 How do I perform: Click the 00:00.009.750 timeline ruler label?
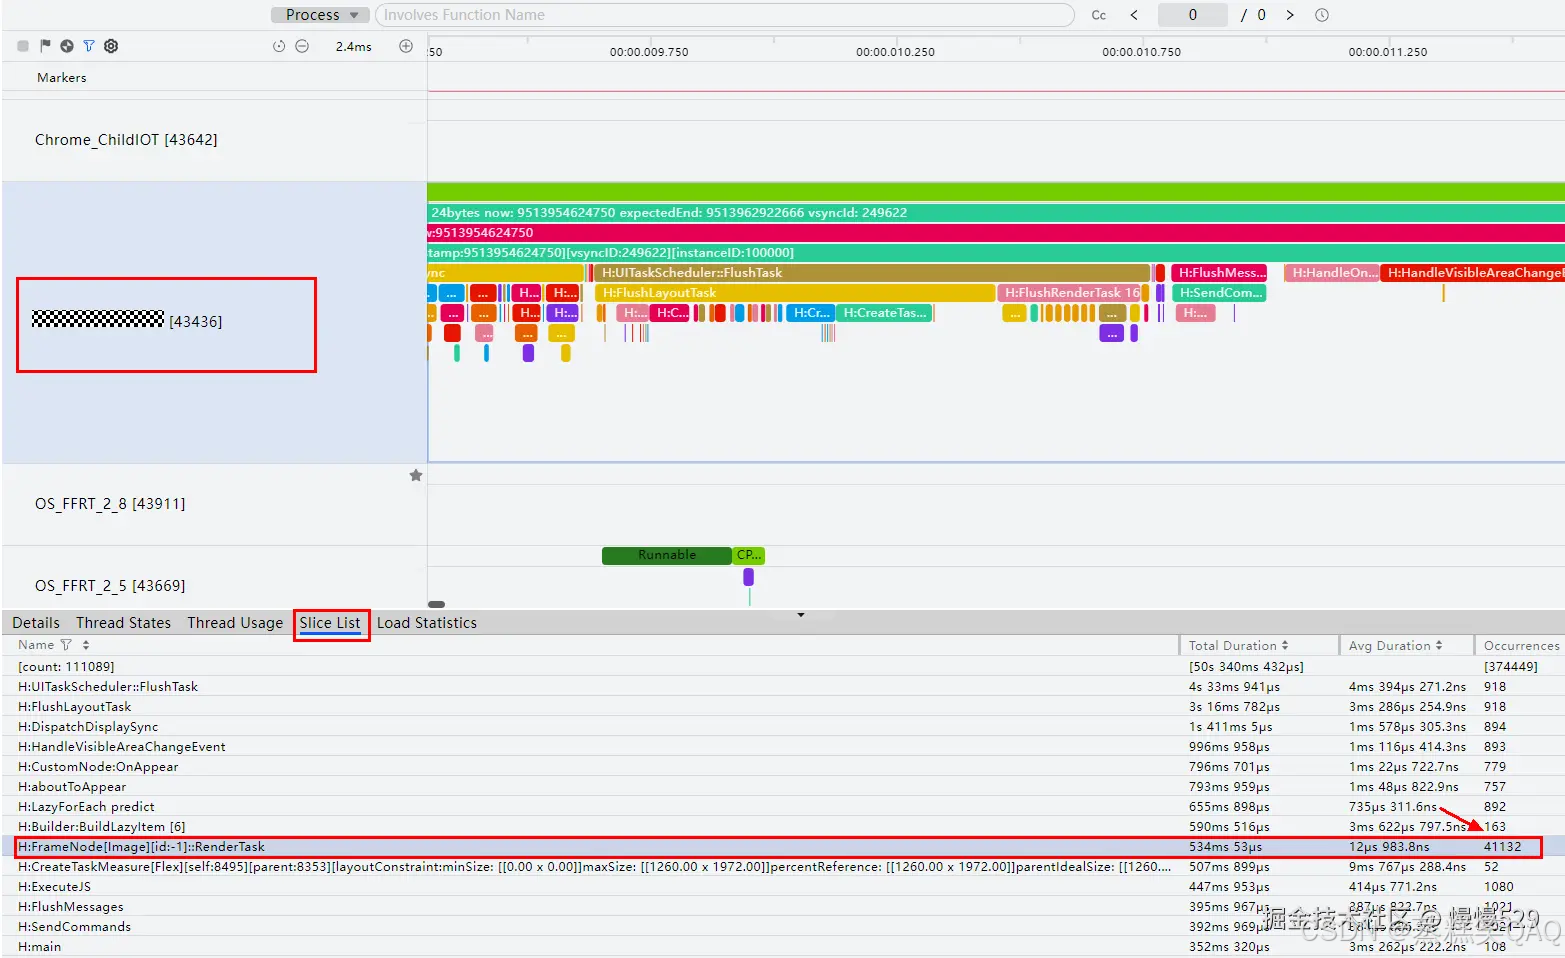click(649, 52)
